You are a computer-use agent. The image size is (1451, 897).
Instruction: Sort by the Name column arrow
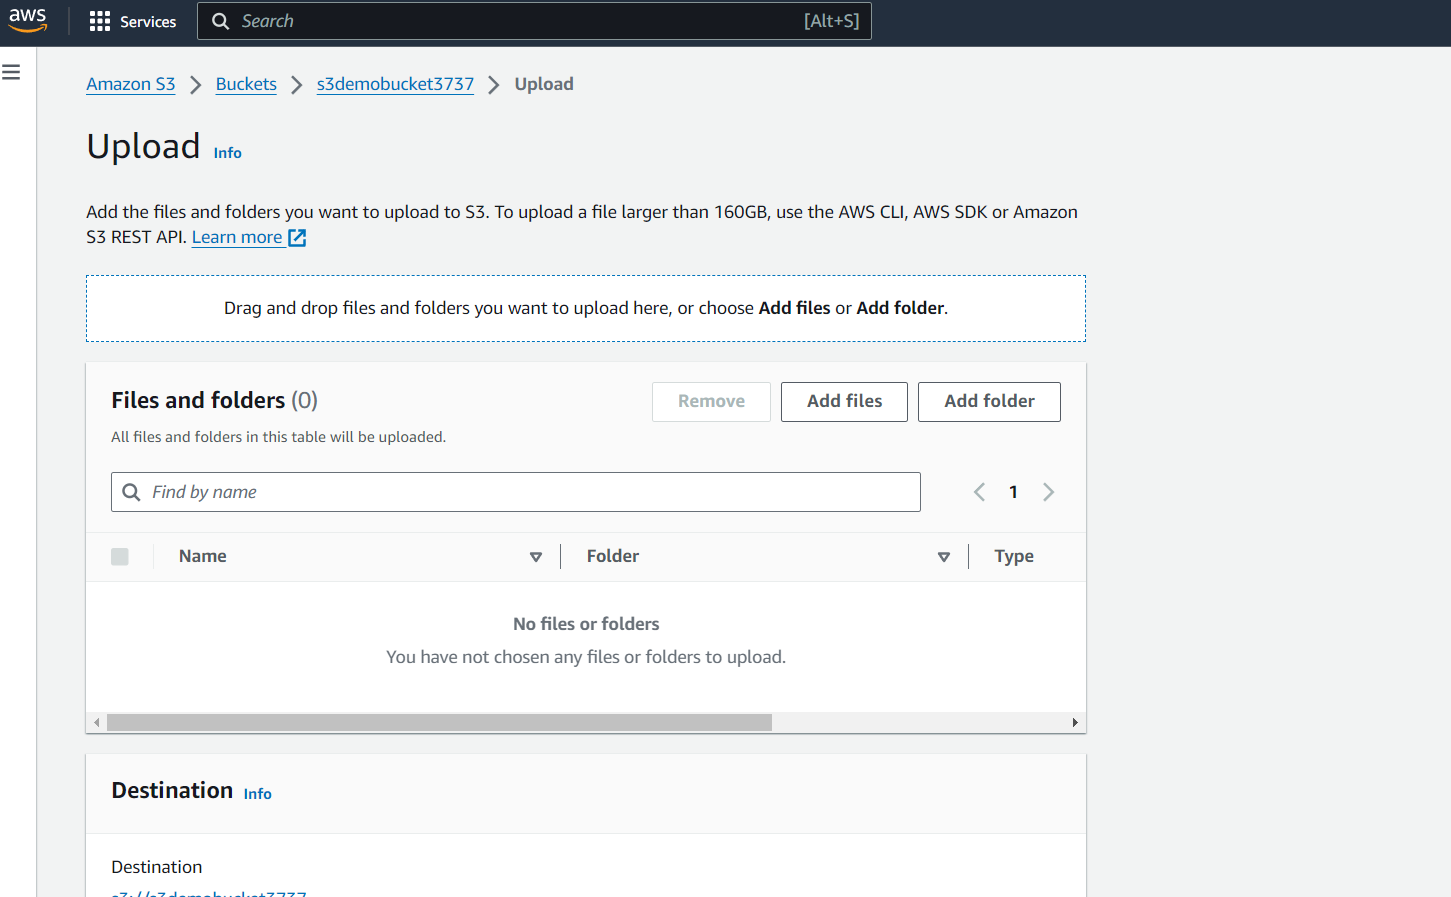pos(536,557)
